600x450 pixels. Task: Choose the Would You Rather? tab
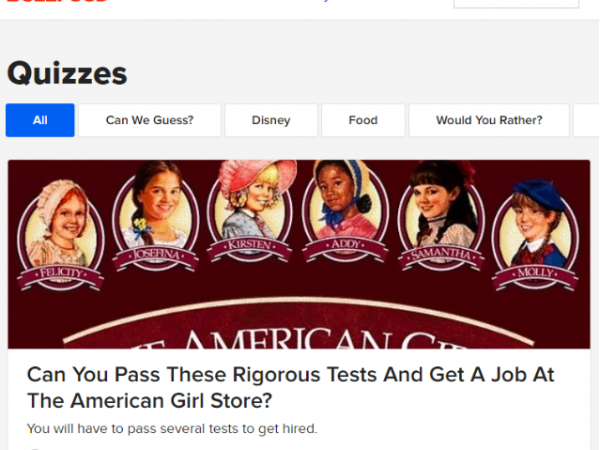click(x=489, y=120)
